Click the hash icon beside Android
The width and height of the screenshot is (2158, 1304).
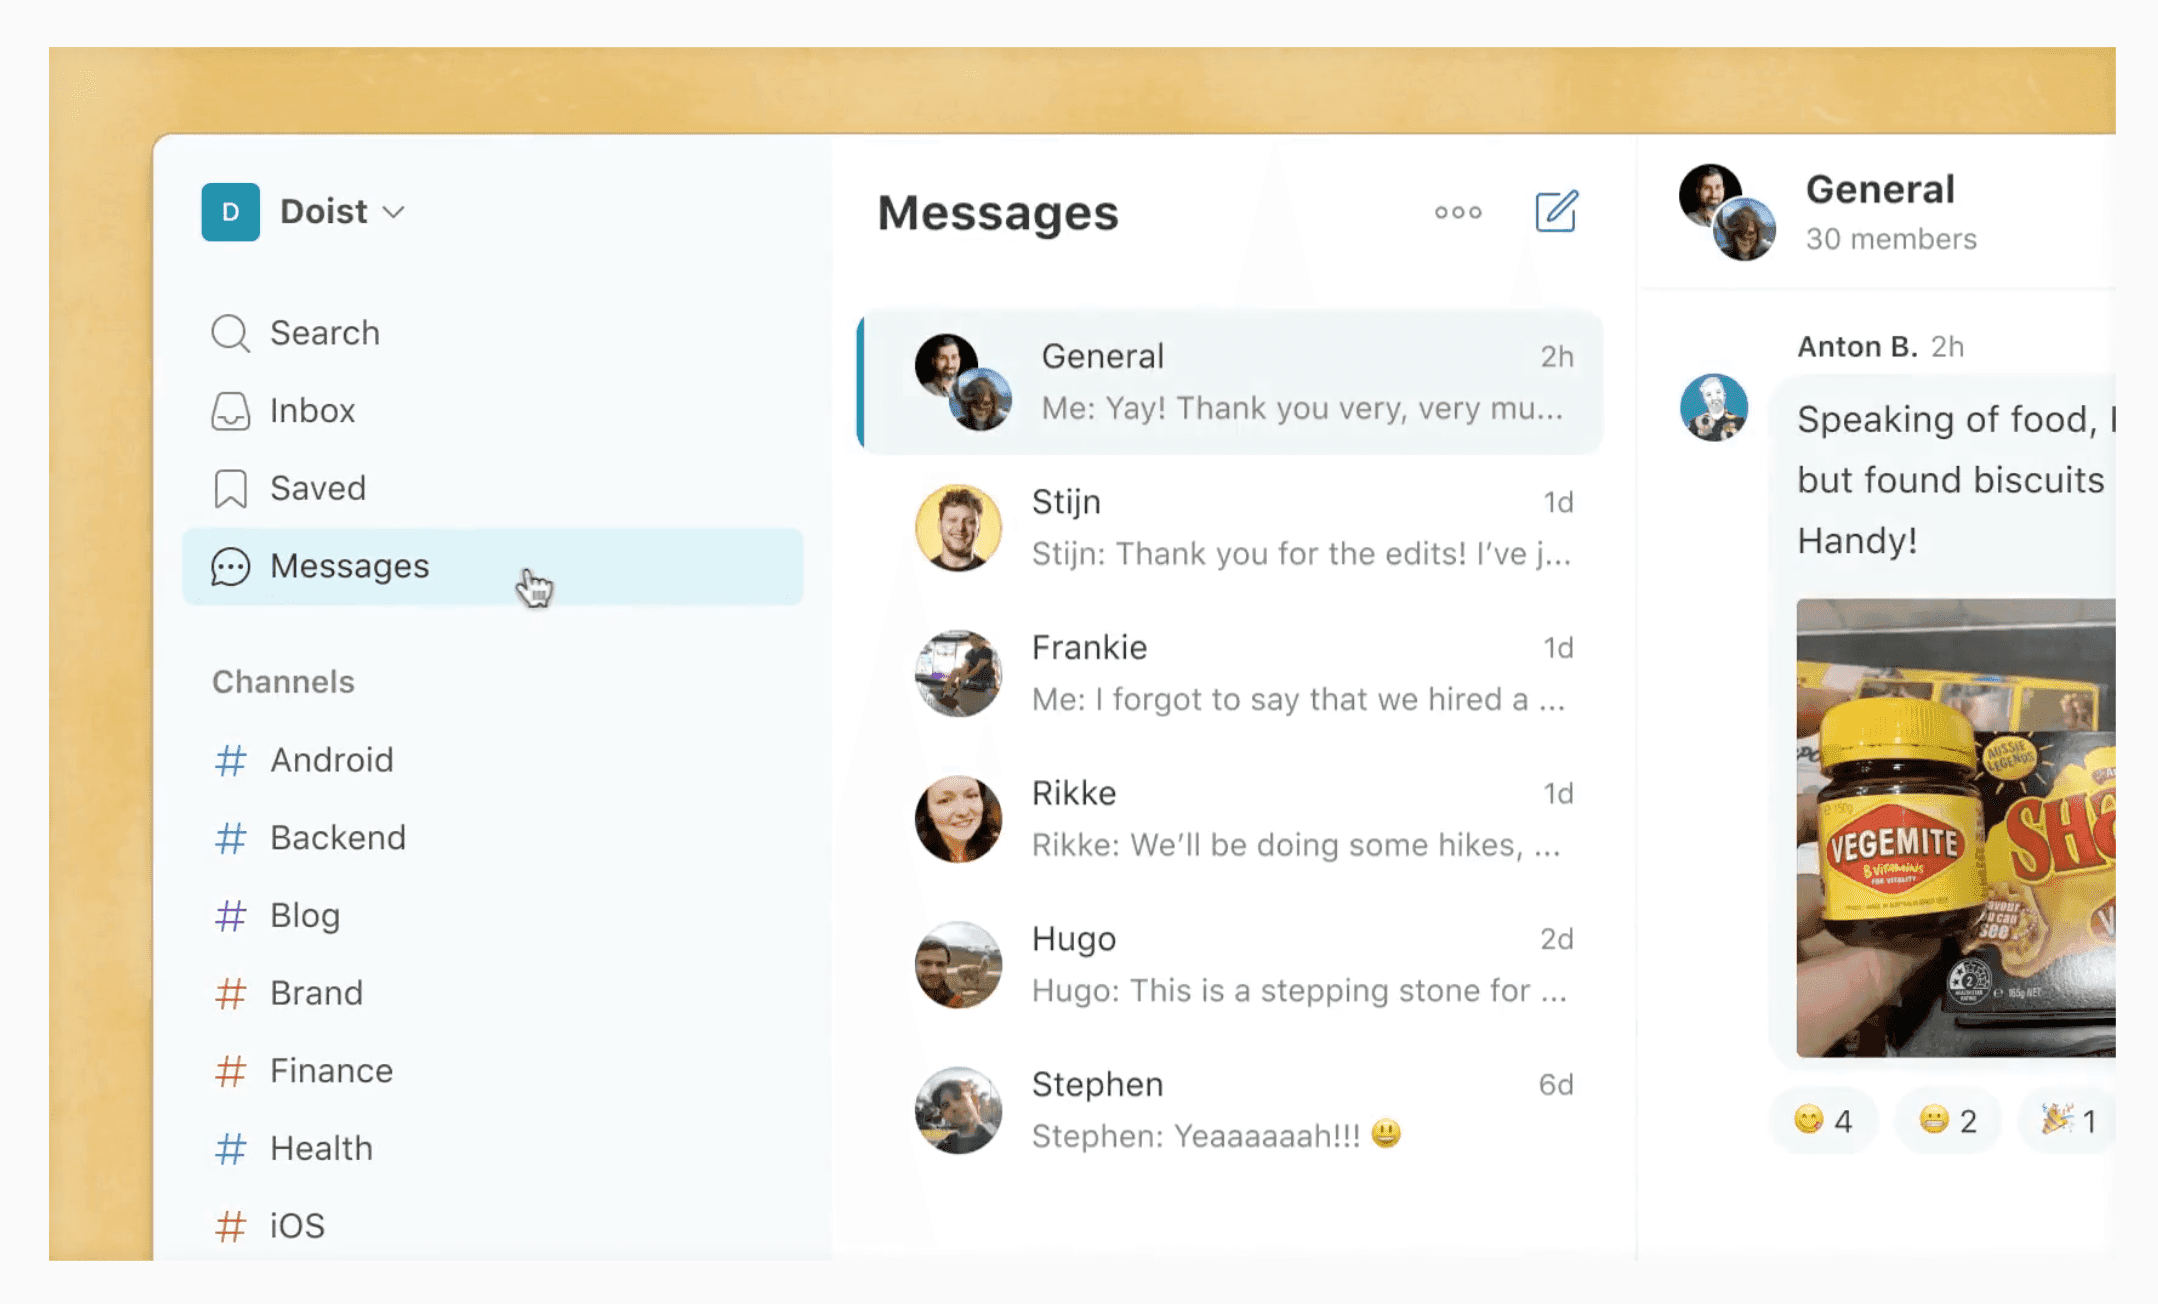click(x=231, y=760)
